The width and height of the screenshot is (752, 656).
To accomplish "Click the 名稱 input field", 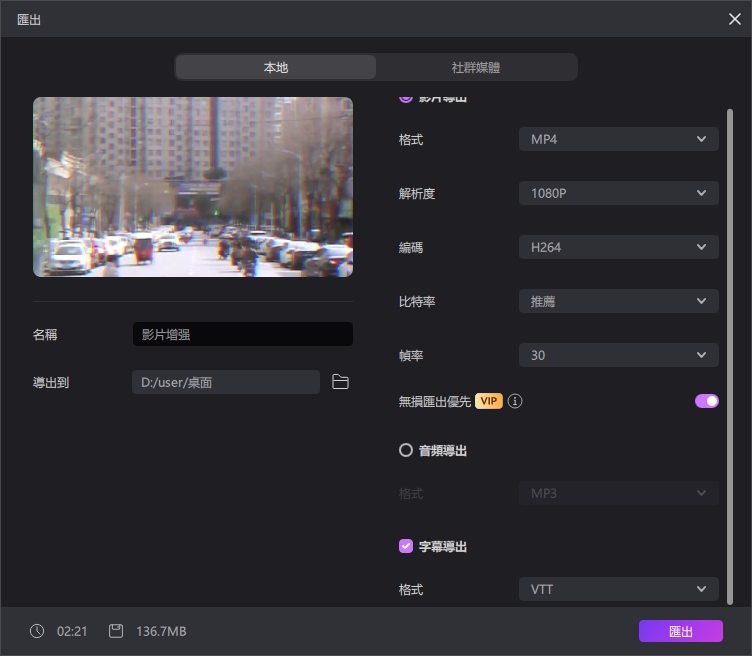I will point(242,335).
